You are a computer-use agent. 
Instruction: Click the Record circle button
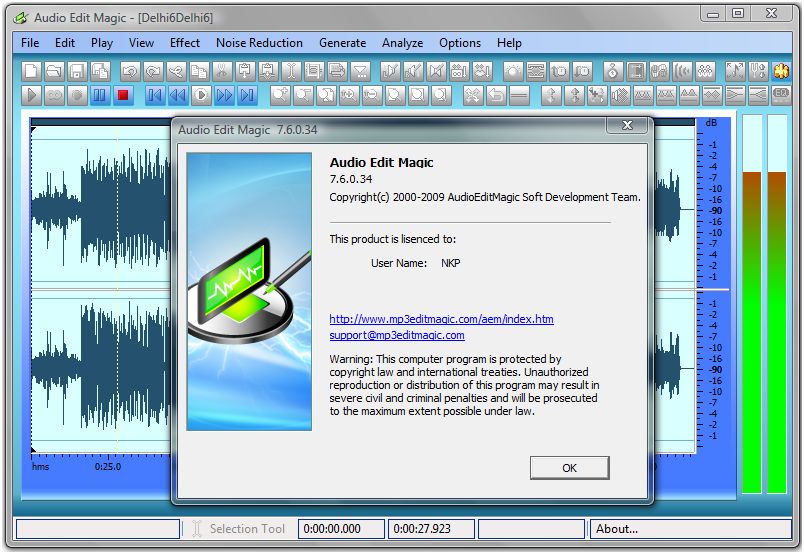click(x=77, y=94)
